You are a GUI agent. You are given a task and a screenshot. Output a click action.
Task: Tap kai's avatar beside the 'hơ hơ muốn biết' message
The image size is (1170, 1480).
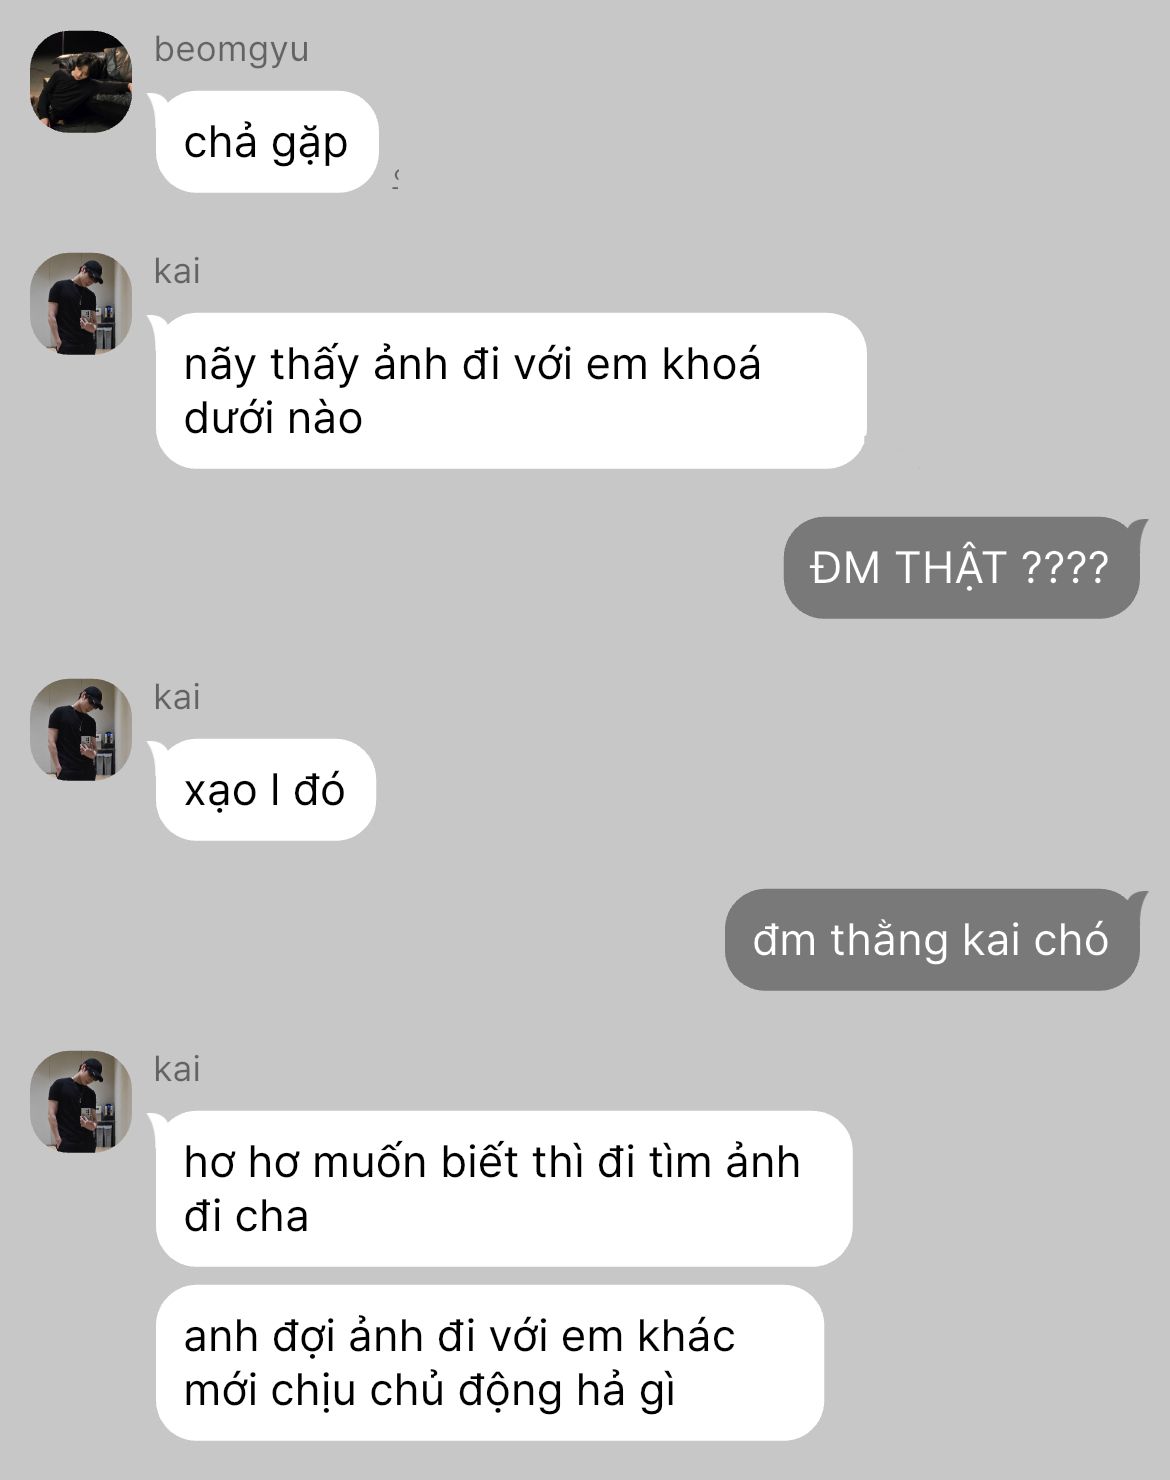[81, 1101]
